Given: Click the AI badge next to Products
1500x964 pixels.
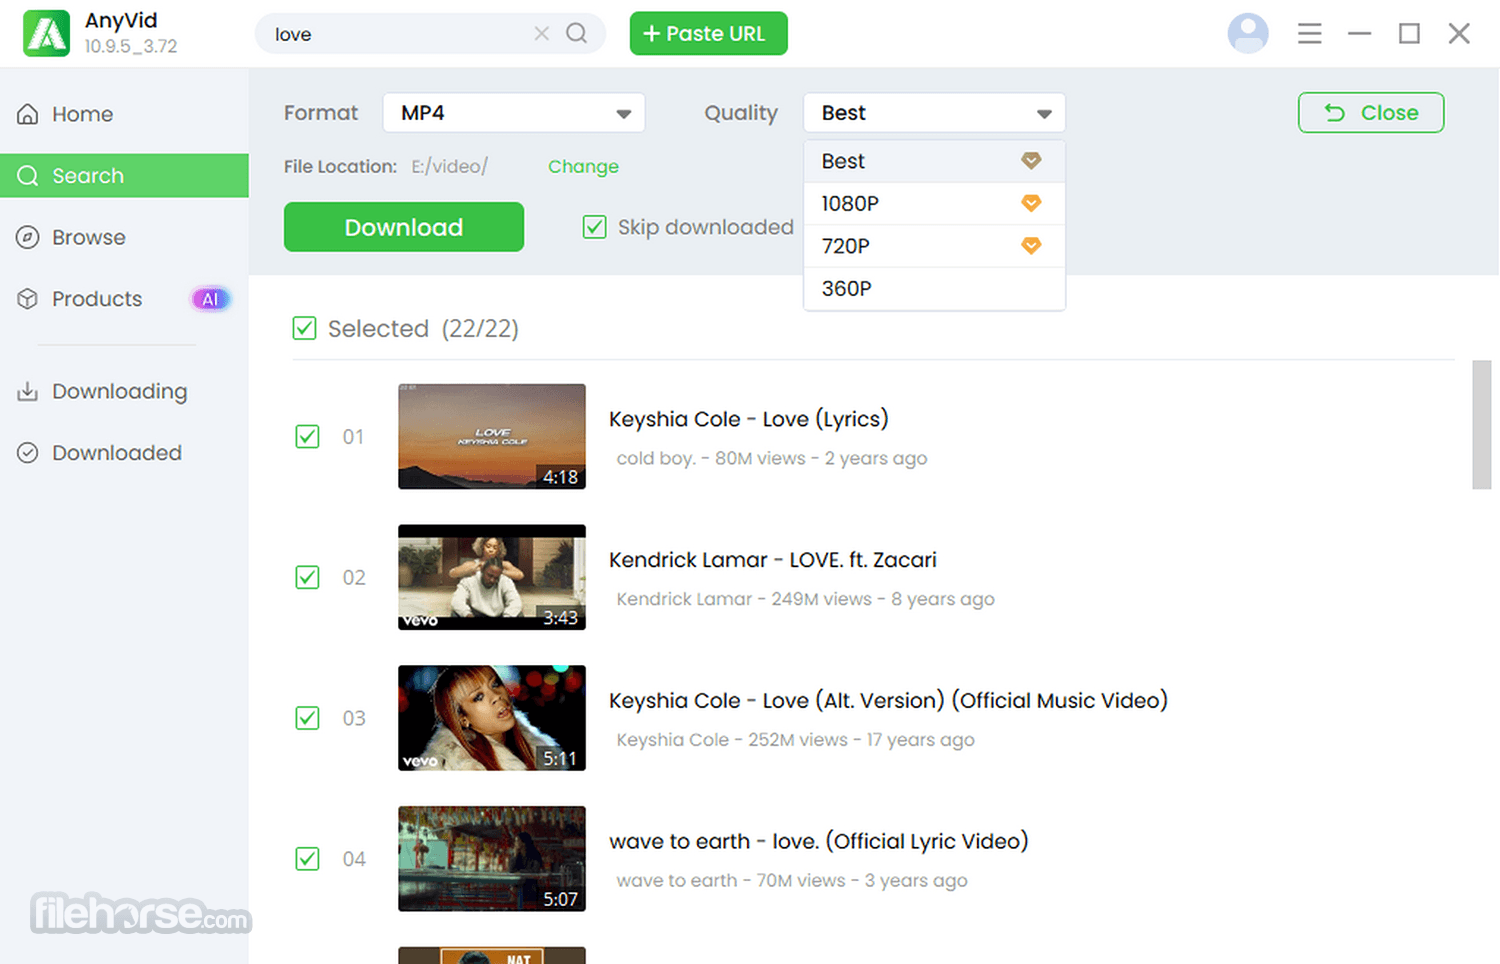Looking at the screenshot, I should (210, 299).
